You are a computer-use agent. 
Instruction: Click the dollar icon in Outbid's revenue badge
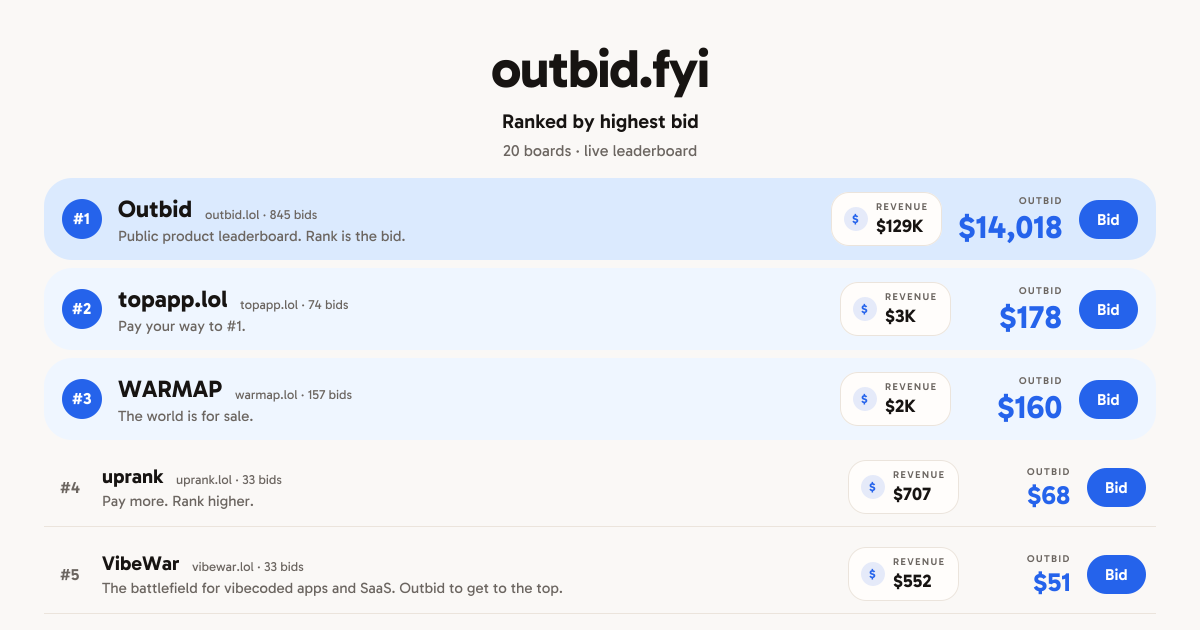[x=856, y=219]
